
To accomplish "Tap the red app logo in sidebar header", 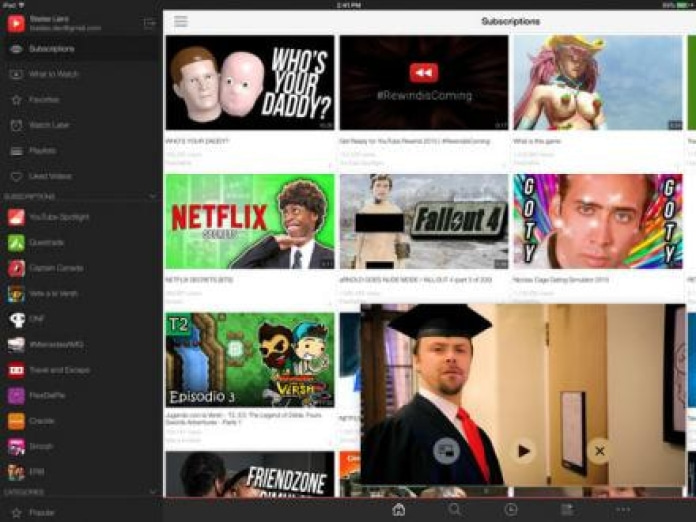I will [x=16, y=23].
